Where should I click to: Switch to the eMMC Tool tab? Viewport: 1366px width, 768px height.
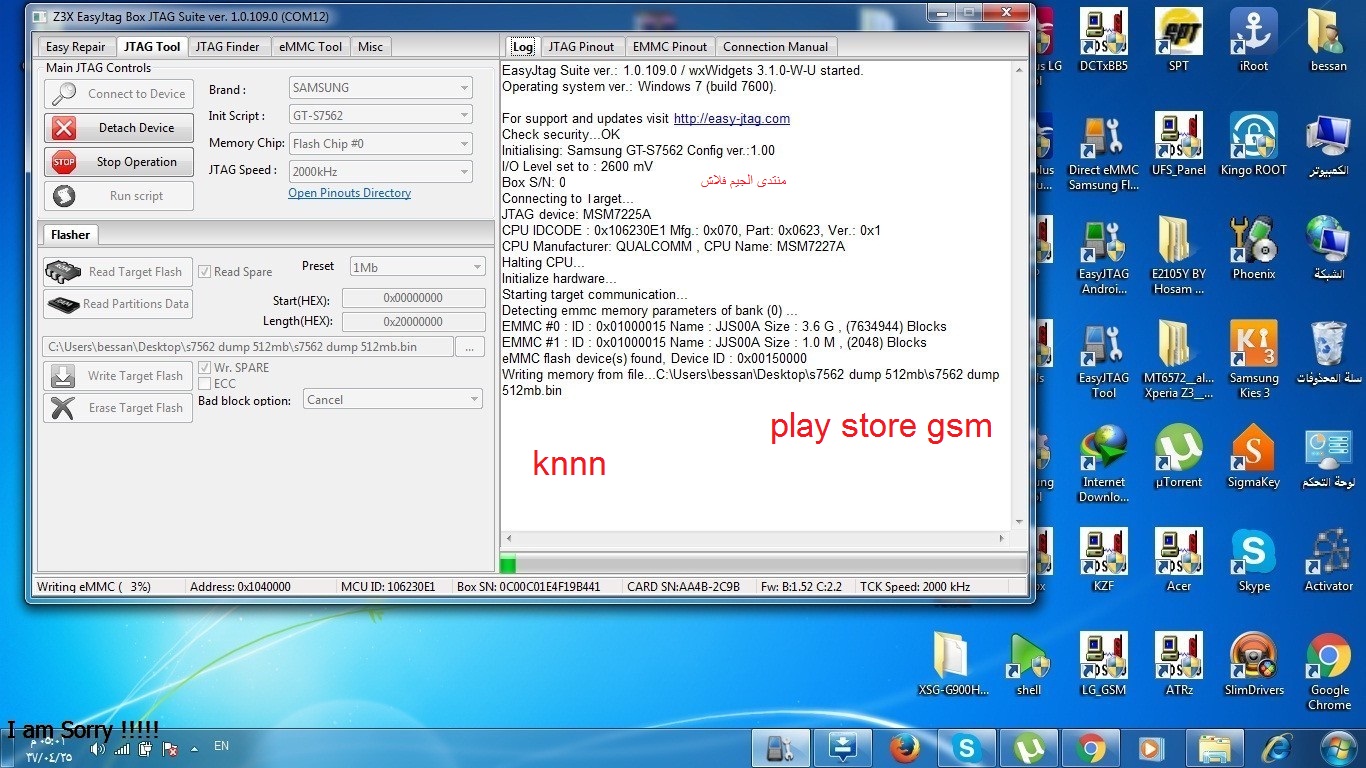(x=311, y=47)
